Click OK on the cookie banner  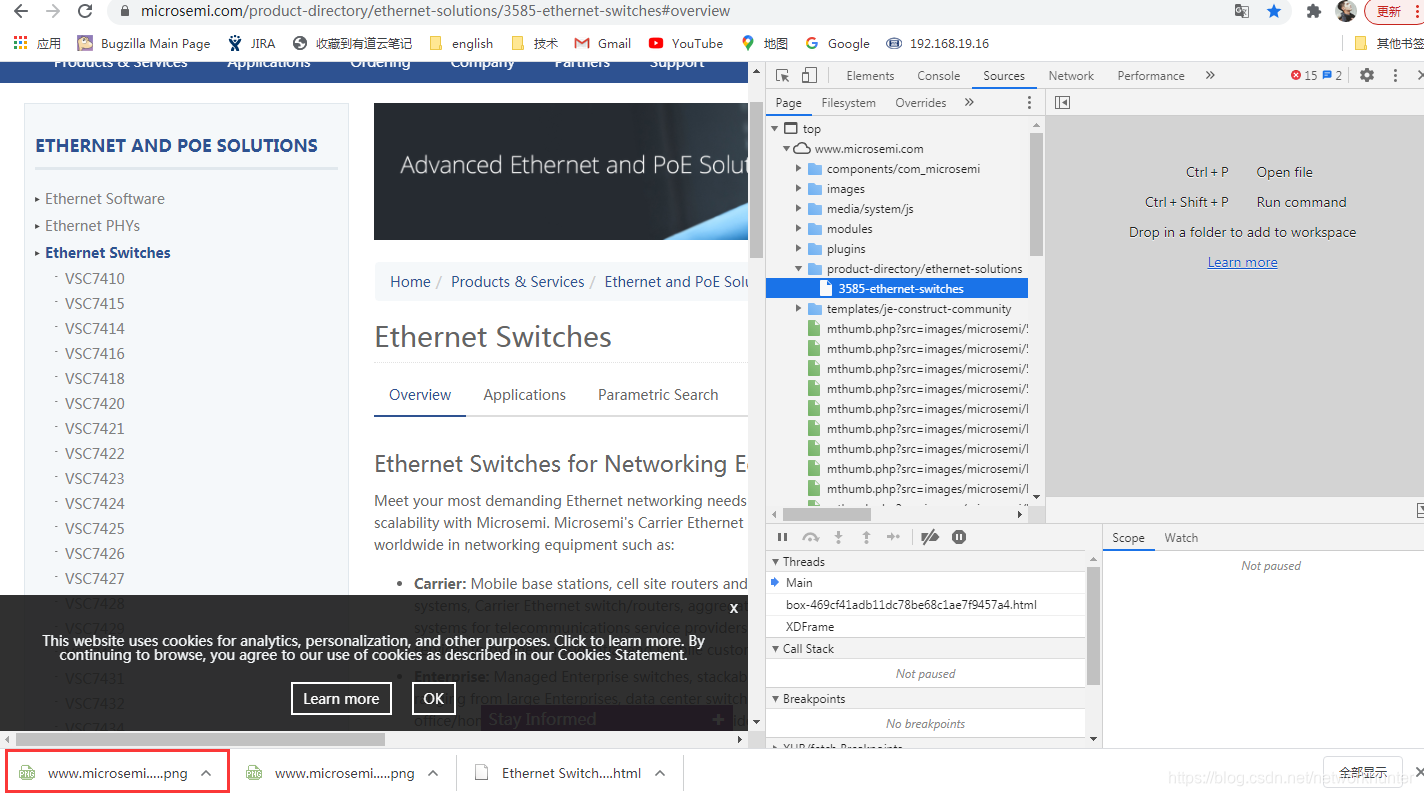434,698
